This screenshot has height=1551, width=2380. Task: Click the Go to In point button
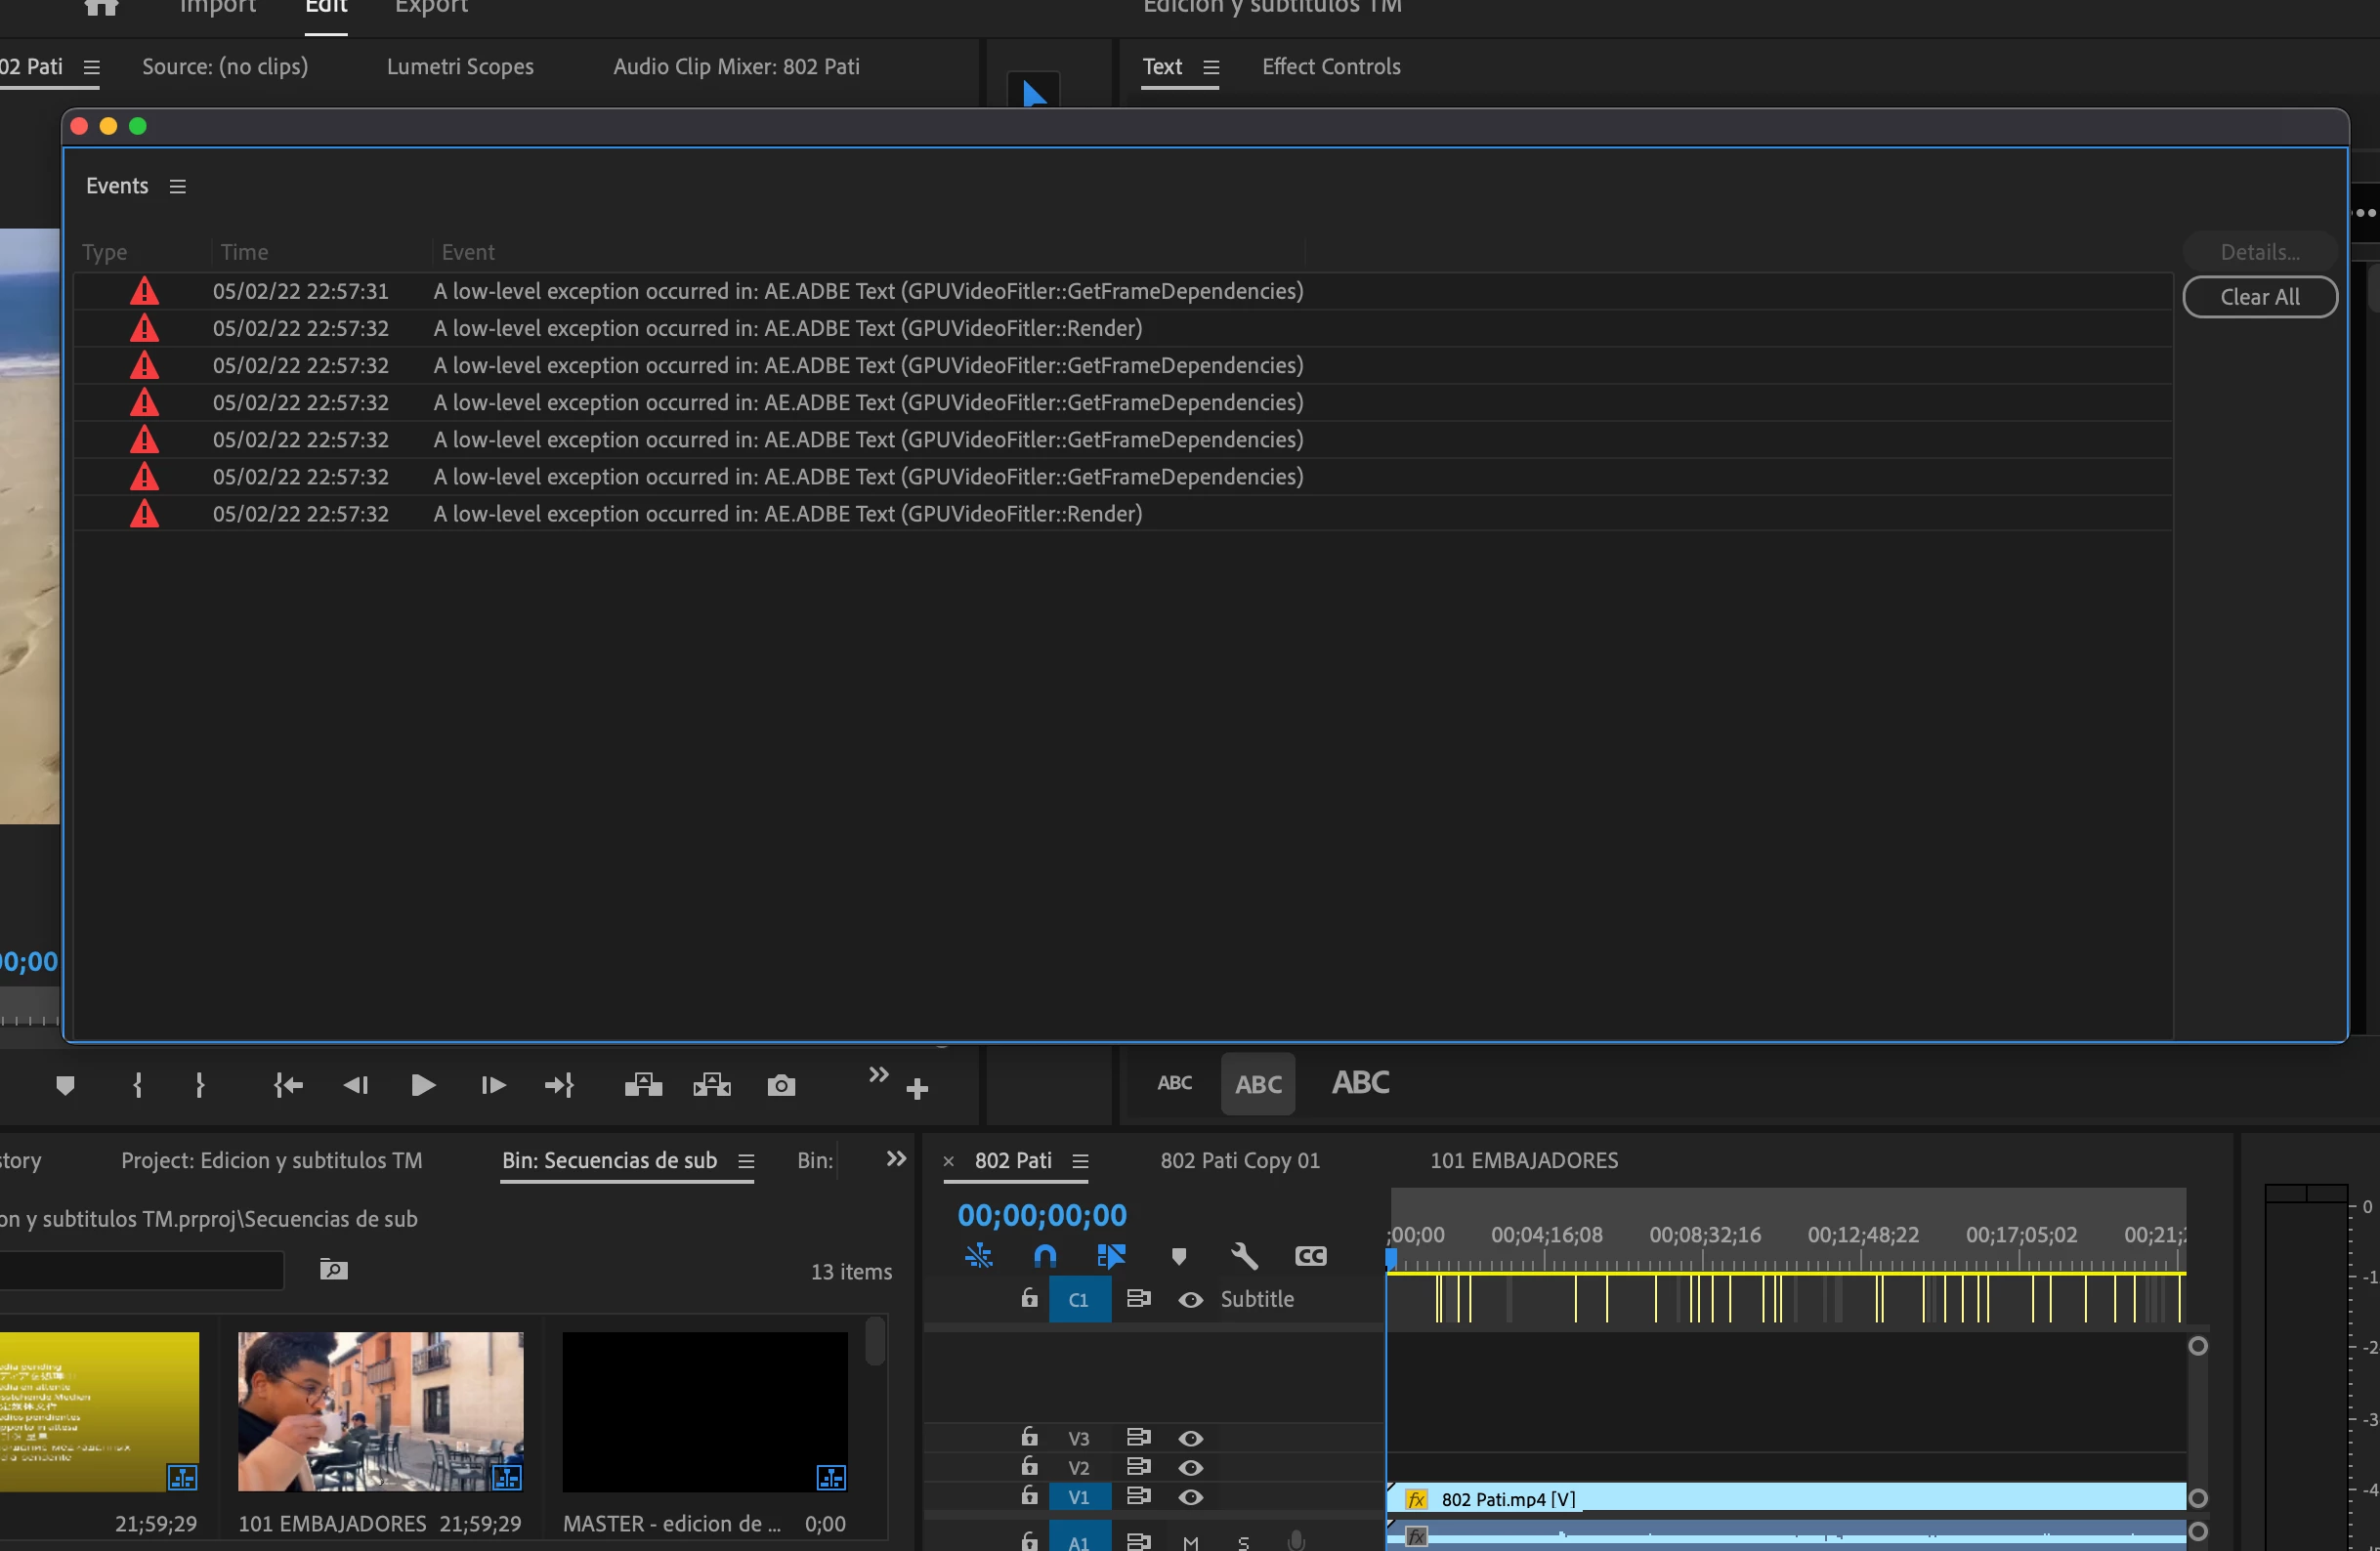(x=288, y=1085)
